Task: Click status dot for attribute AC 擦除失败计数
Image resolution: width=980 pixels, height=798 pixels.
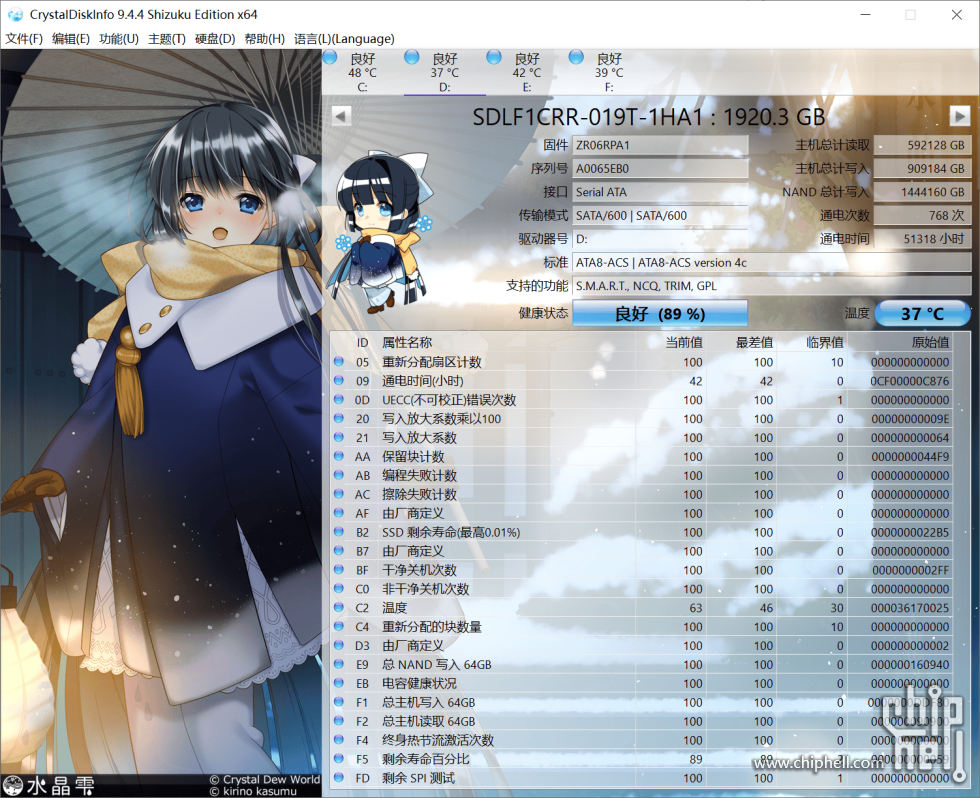Action: 339,494
